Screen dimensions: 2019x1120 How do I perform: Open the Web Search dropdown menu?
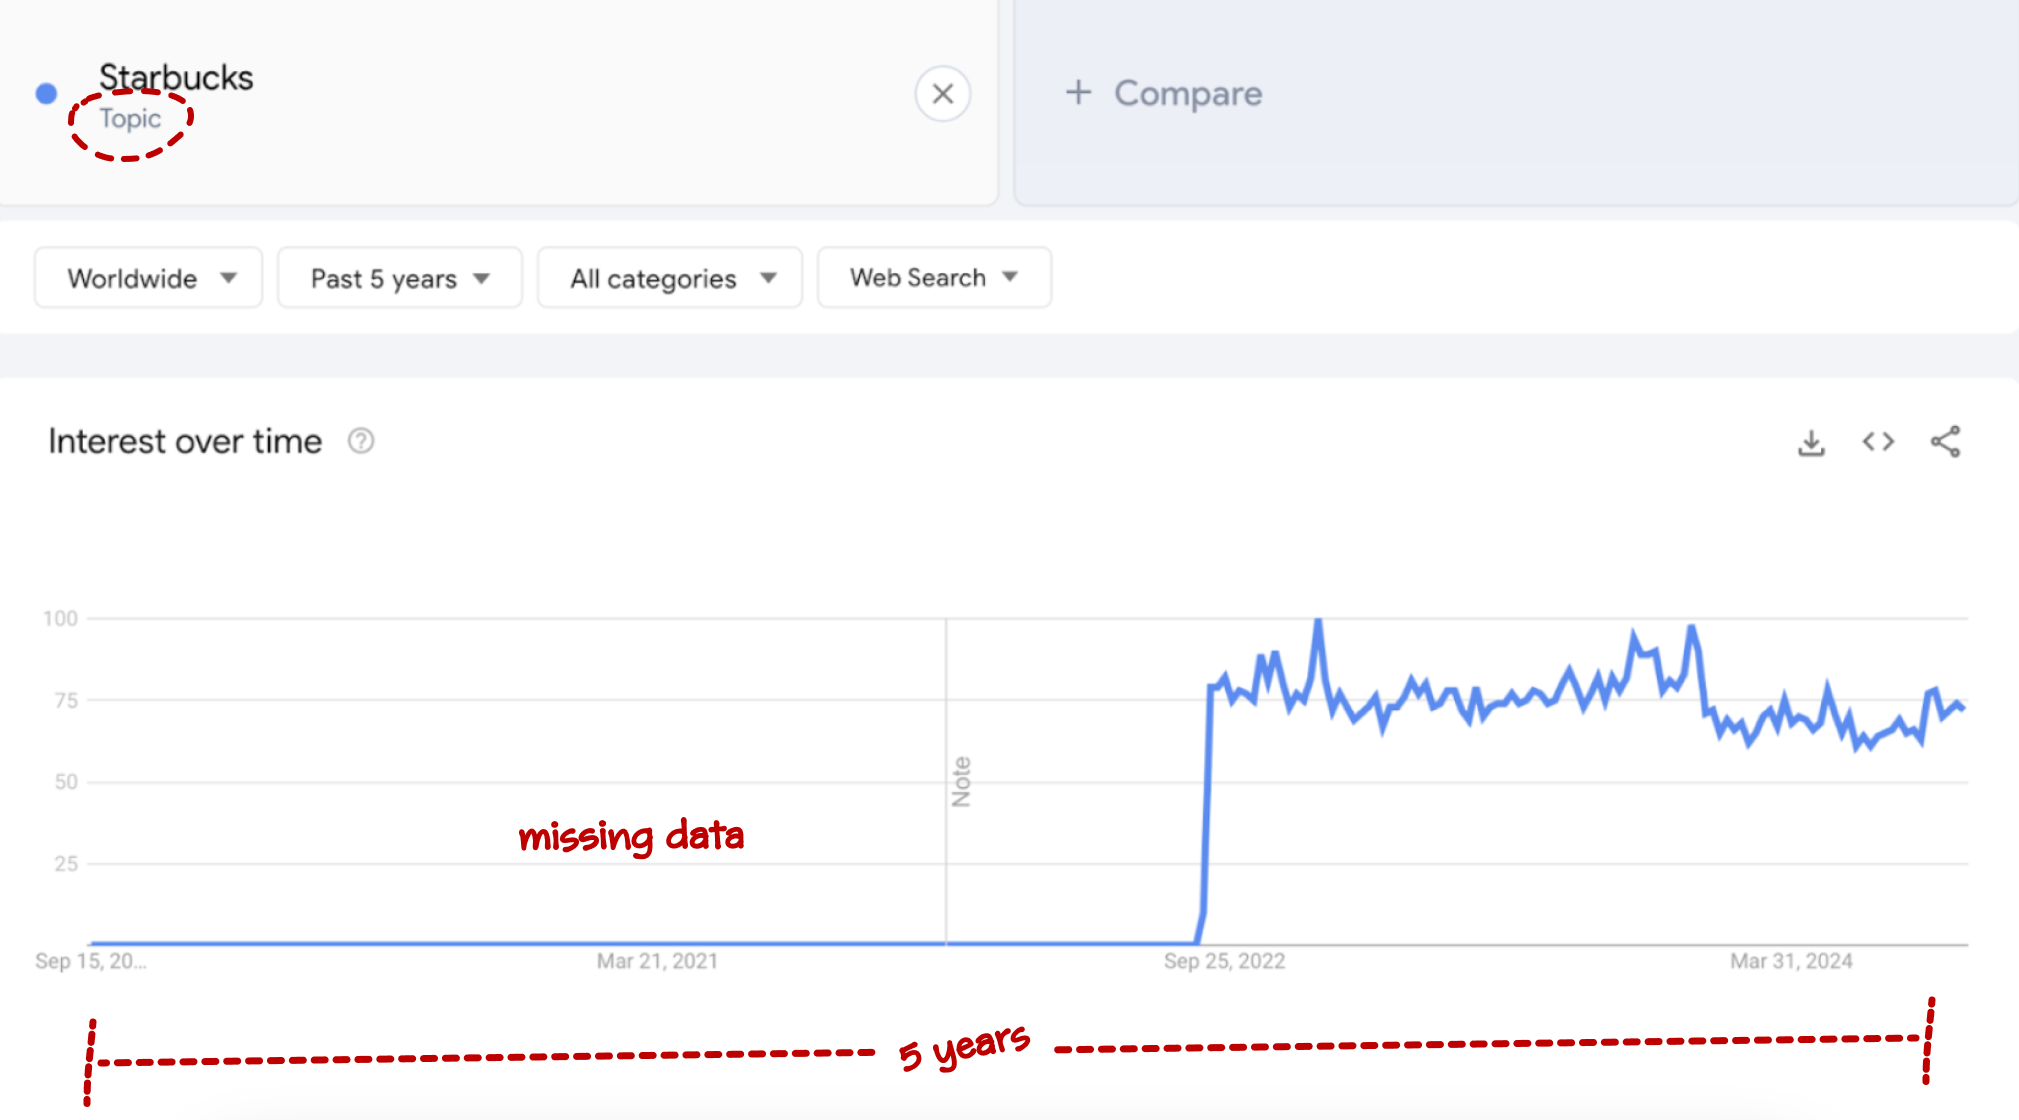(932, 276)
